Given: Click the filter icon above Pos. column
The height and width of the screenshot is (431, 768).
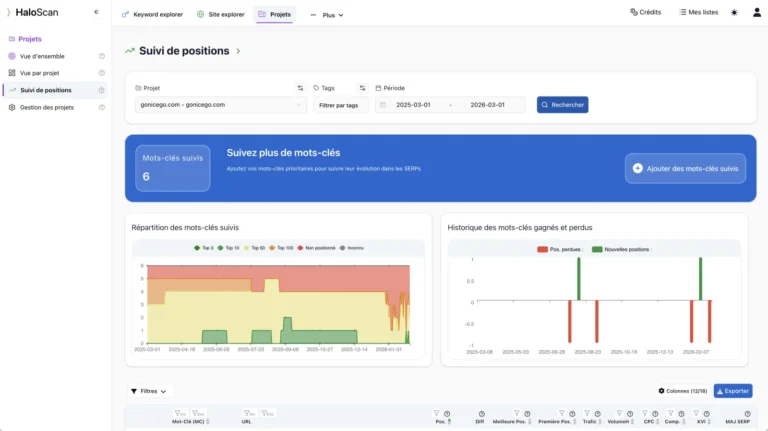Looking at the screenshot, I should coord(436,413).
